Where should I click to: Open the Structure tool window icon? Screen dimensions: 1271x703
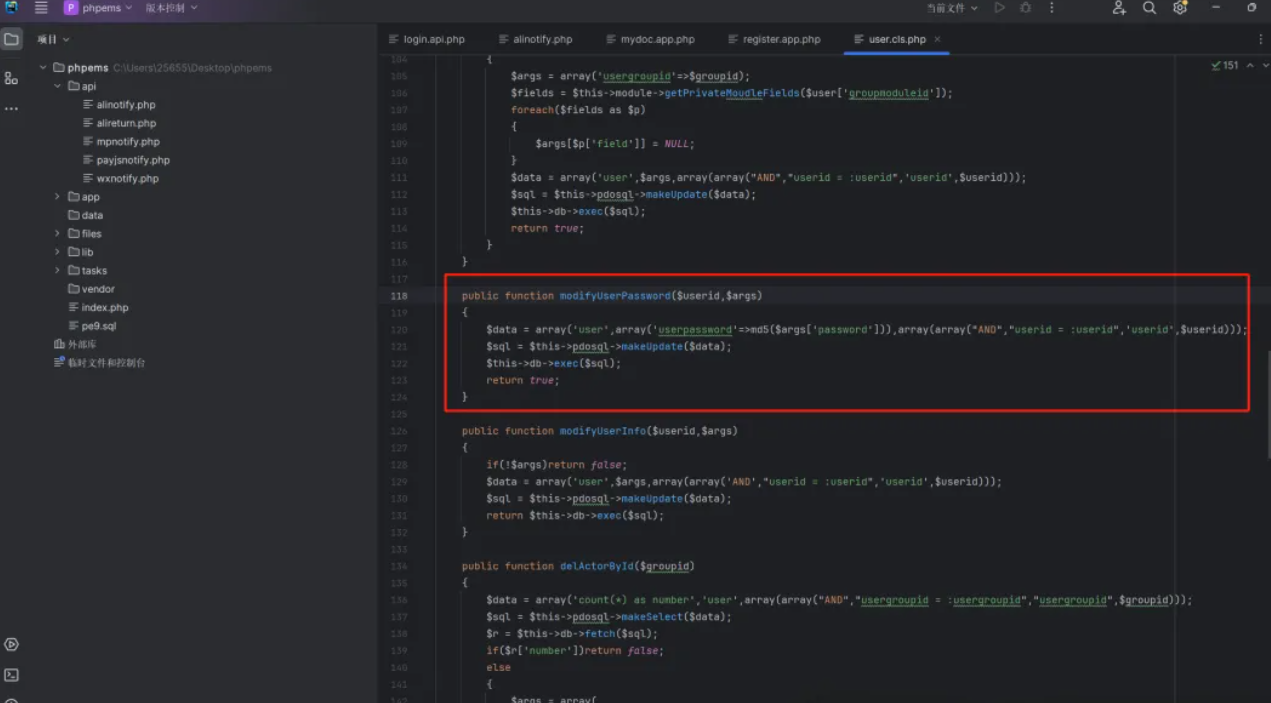point(11,78)
